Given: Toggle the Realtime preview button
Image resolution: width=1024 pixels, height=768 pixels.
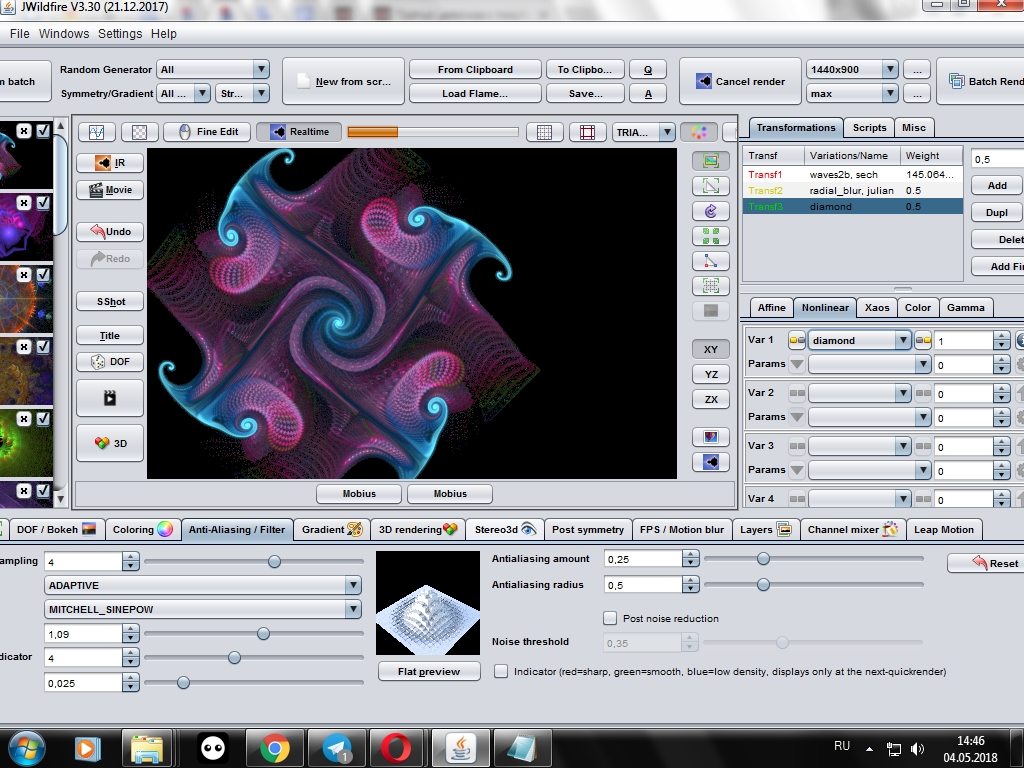Looking at the screenshot, I should point(299,132).
